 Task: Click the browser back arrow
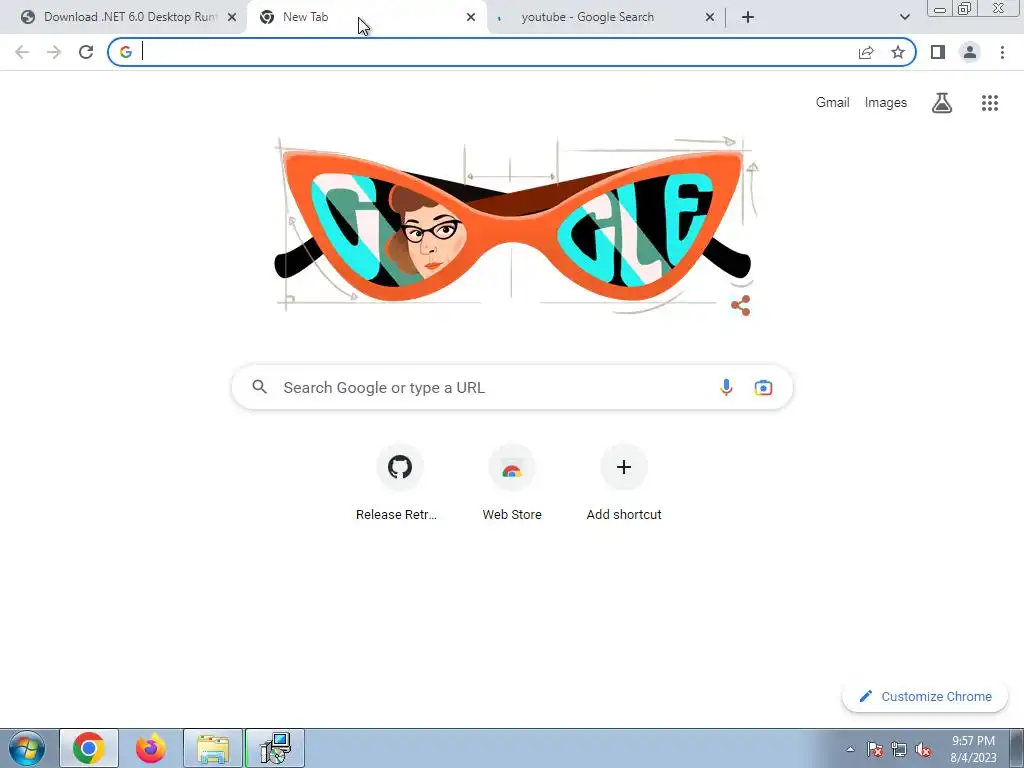coord(22,52)
